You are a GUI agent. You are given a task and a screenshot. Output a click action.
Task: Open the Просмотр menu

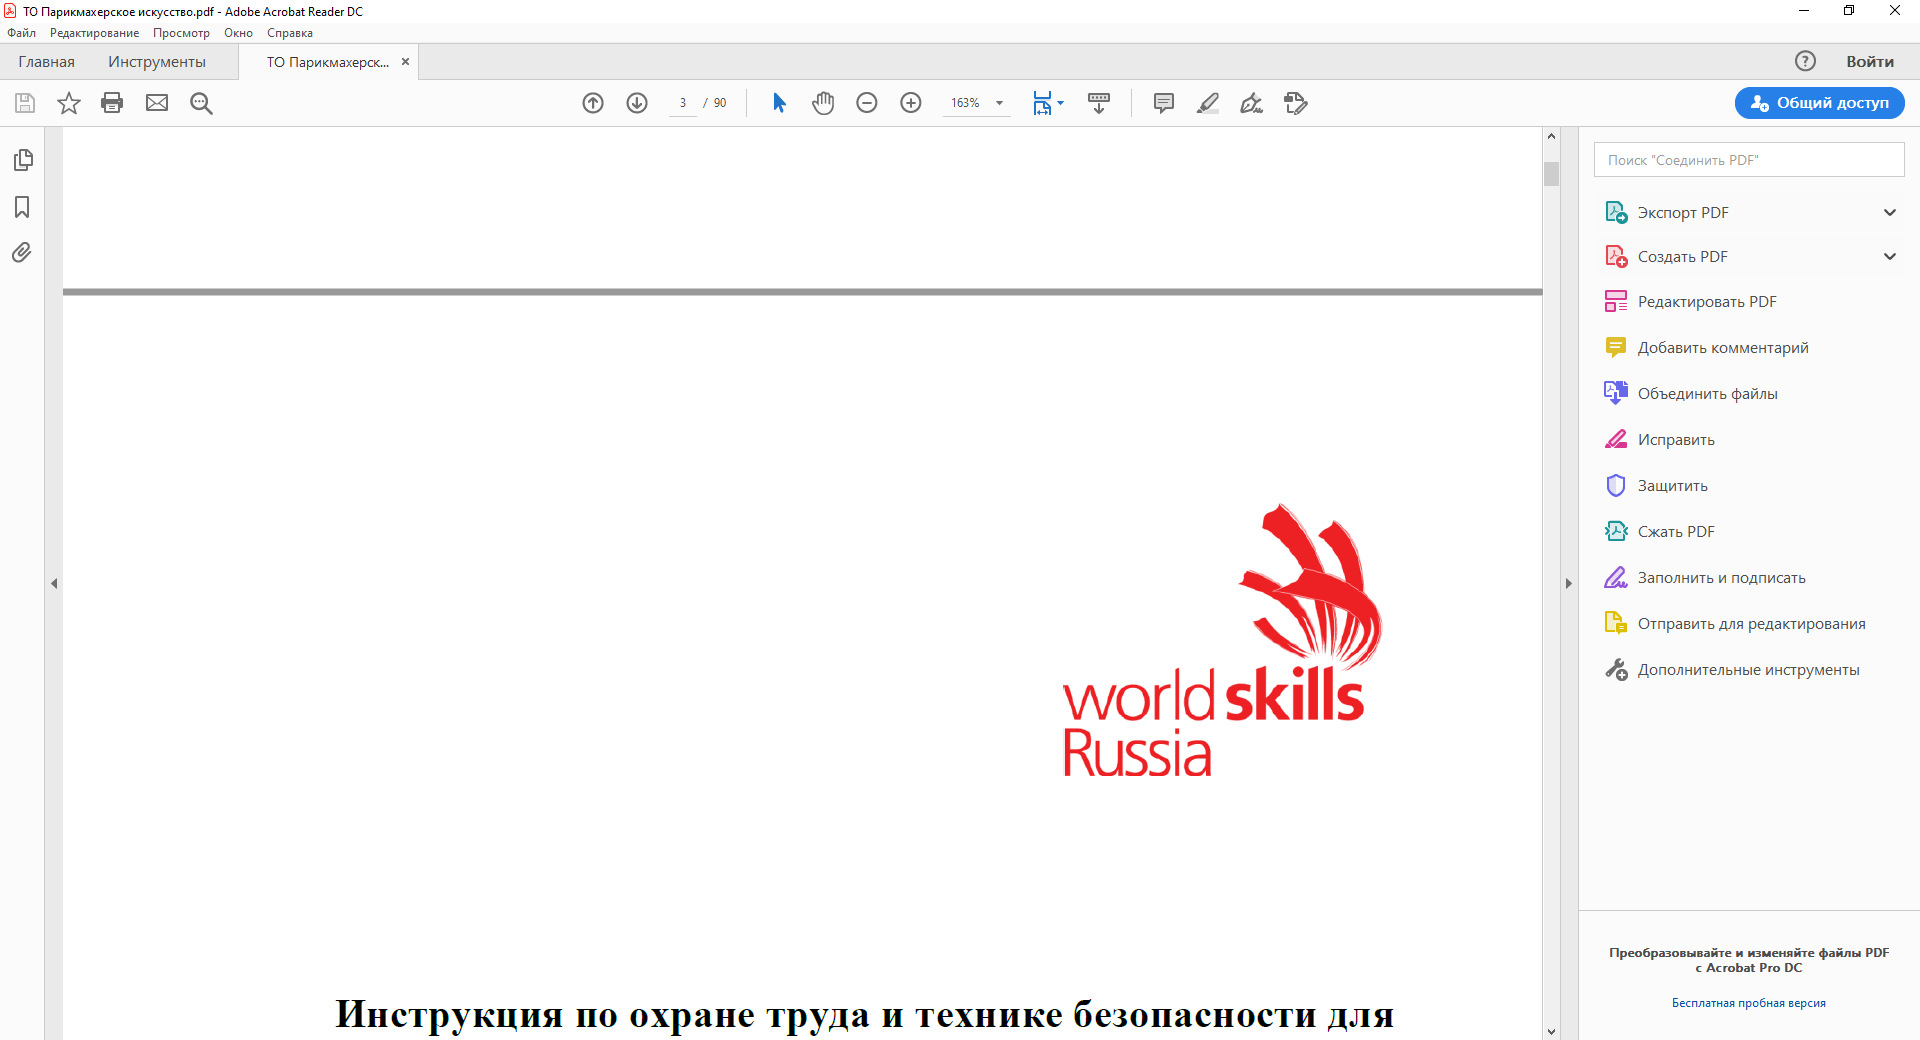coord(181,33)
